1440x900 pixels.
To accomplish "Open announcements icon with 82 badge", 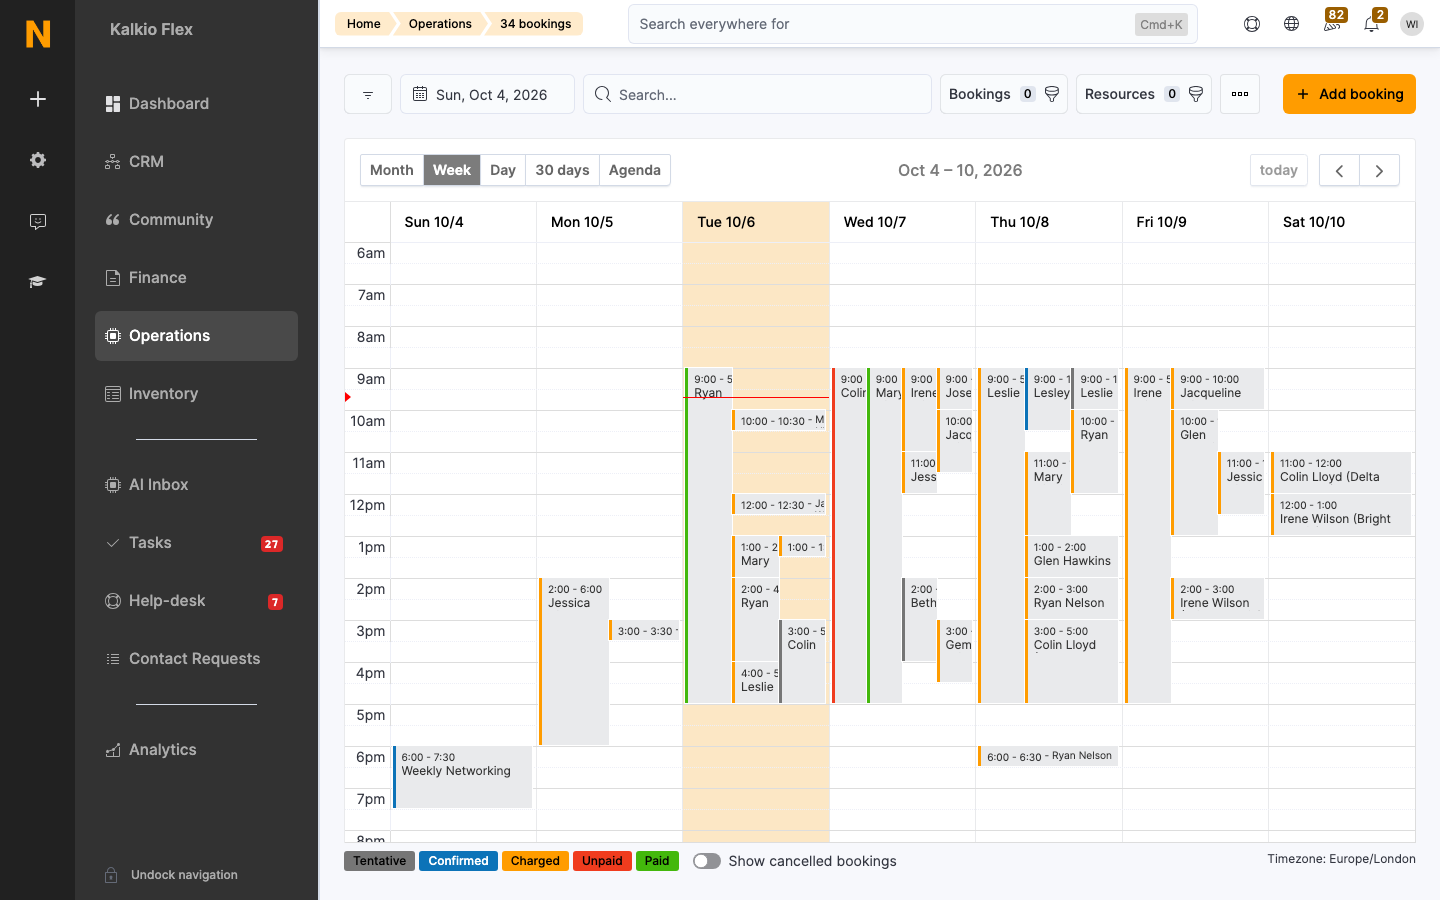I will 1332,22.
